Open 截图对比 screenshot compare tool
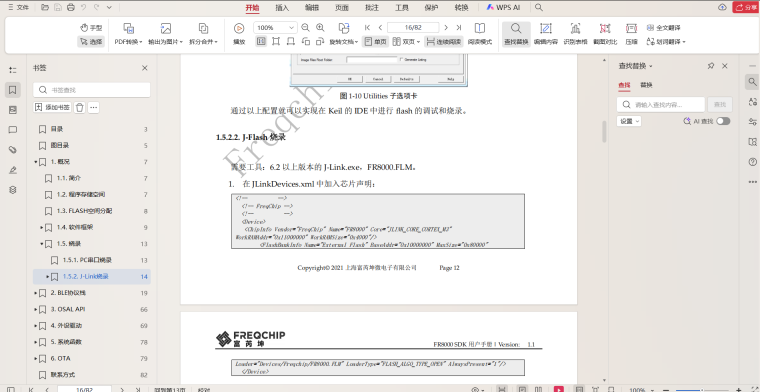Image resolution: width=760 pixels, height=392 pixels. [605, 34]
